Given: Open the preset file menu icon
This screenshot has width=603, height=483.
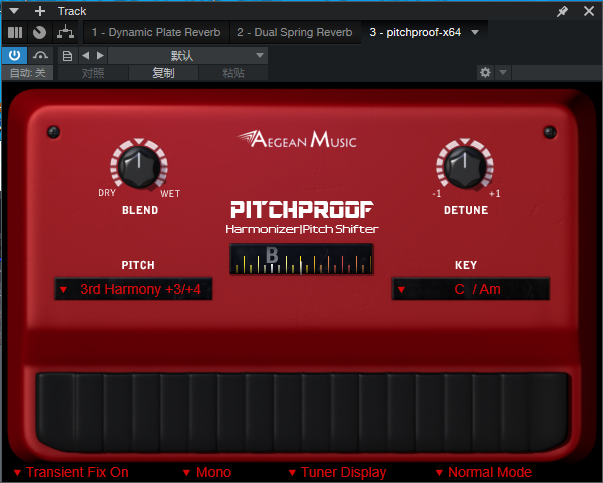Looking at the screenshot, I should pos(67,56).
